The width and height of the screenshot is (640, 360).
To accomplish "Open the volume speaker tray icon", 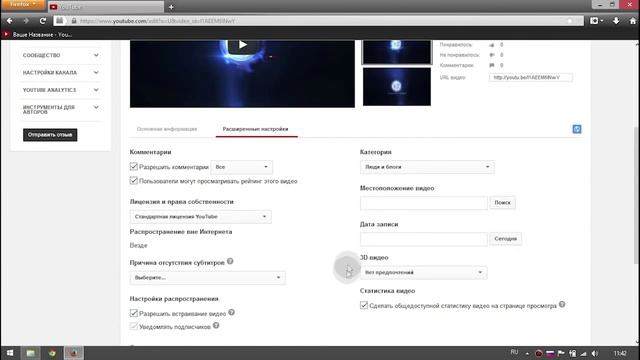I will pos(595,353).
